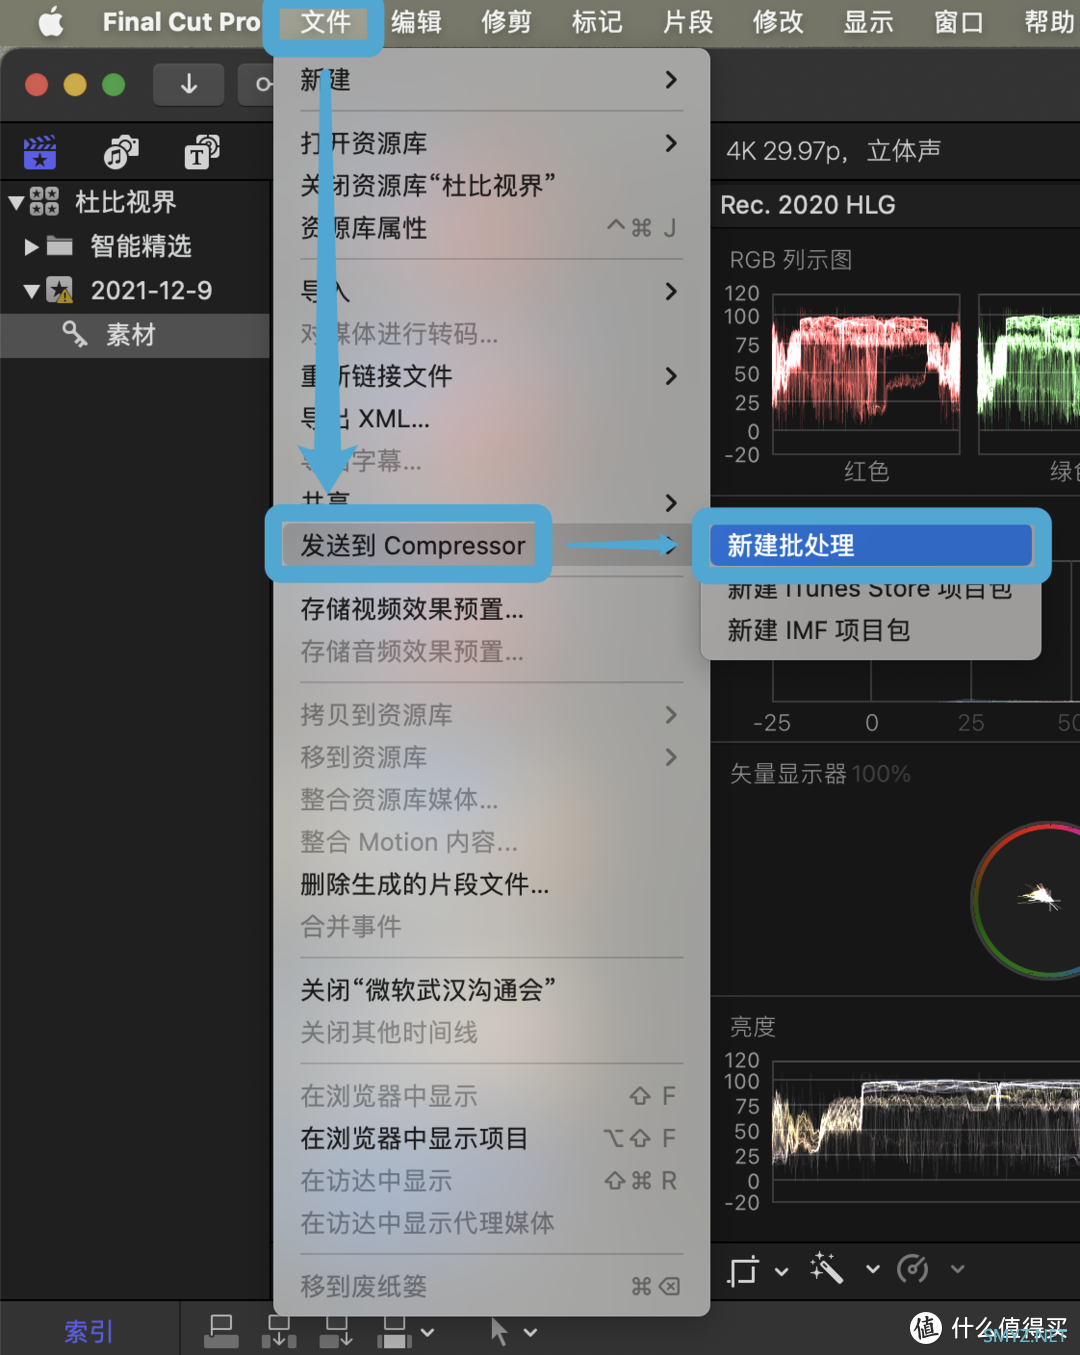
Task: Open the 打开资源库 submenu
Action: 491,143
